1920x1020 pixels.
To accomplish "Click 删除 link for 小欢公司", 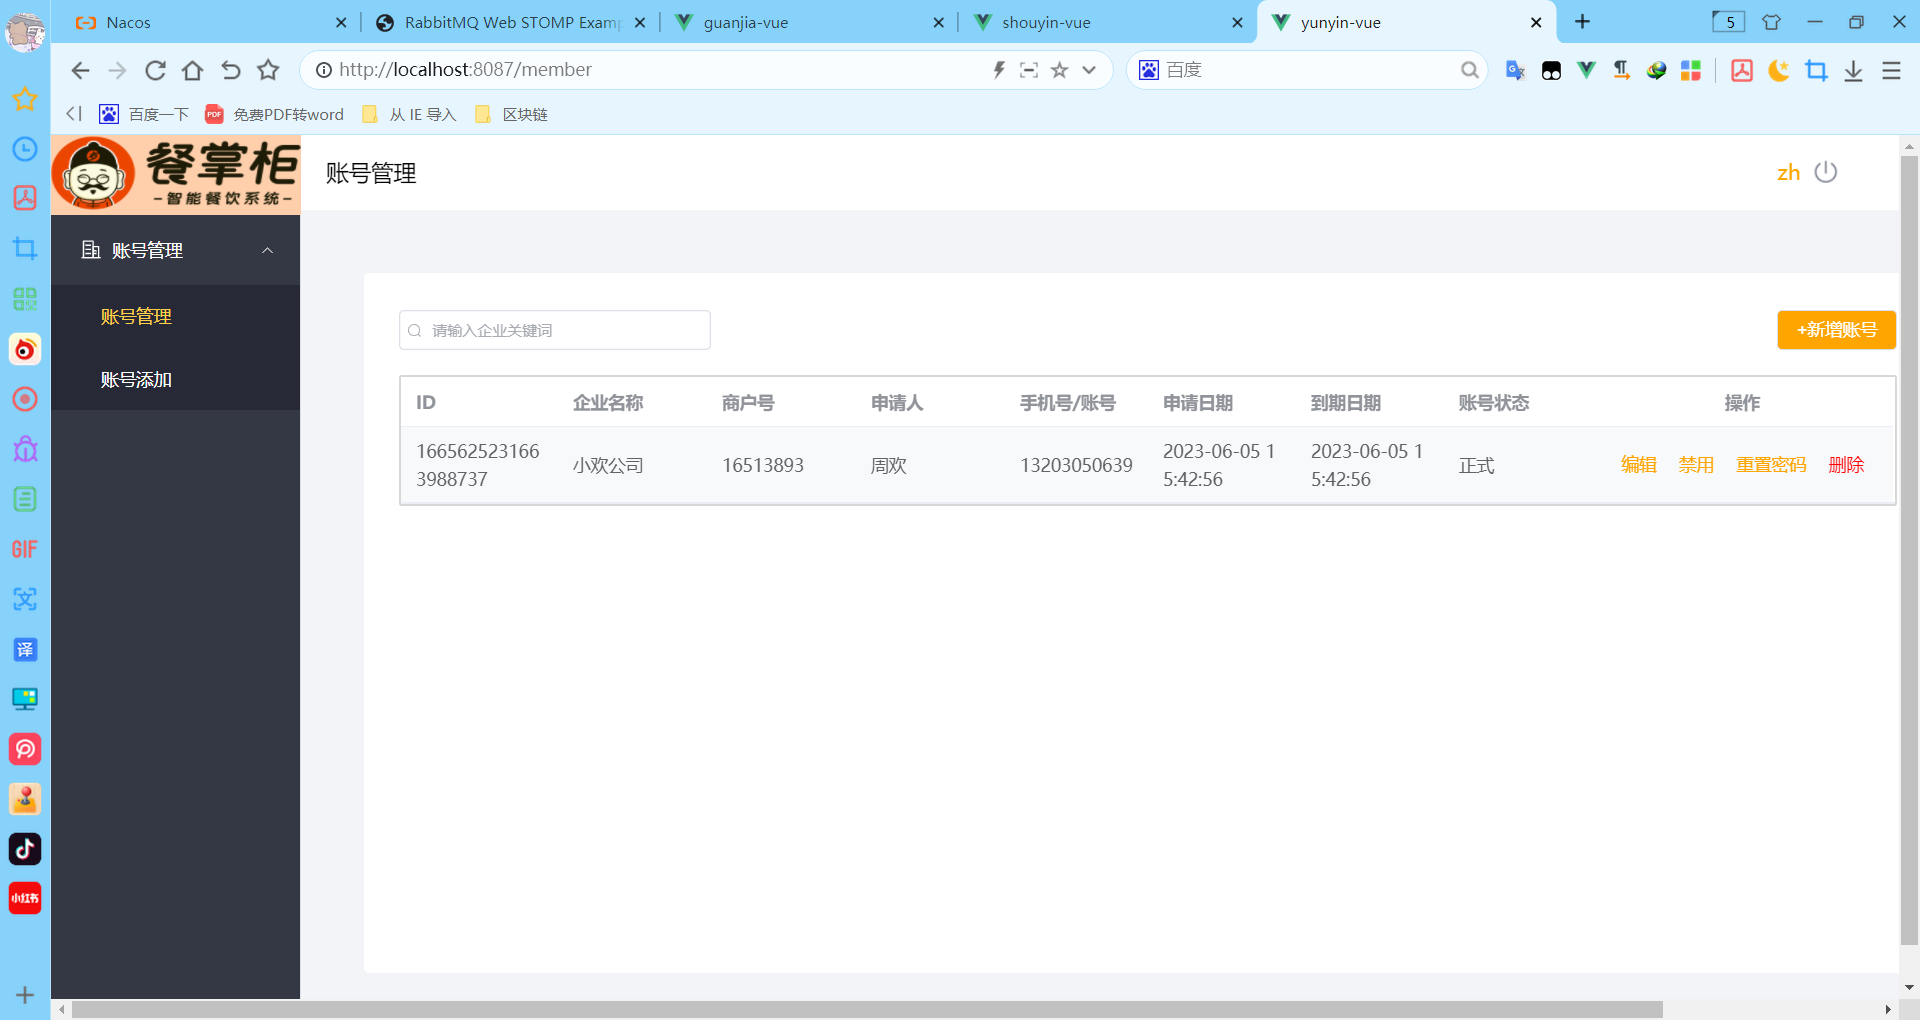I will click(1846, 465).
